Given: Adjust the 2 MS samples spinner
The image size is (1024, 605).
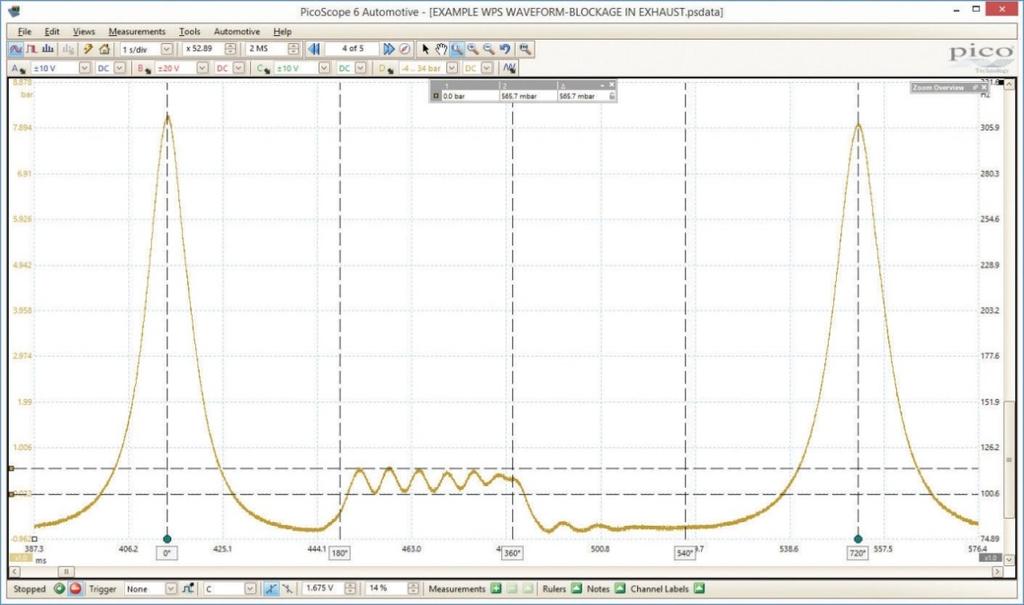Looking at the screenshot, I should [x=293, y=49].
